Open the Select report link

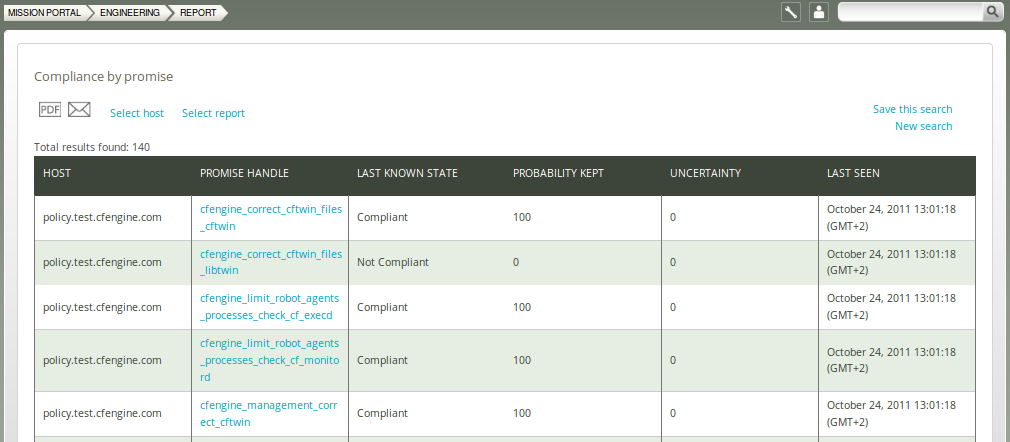coord(213,113)
